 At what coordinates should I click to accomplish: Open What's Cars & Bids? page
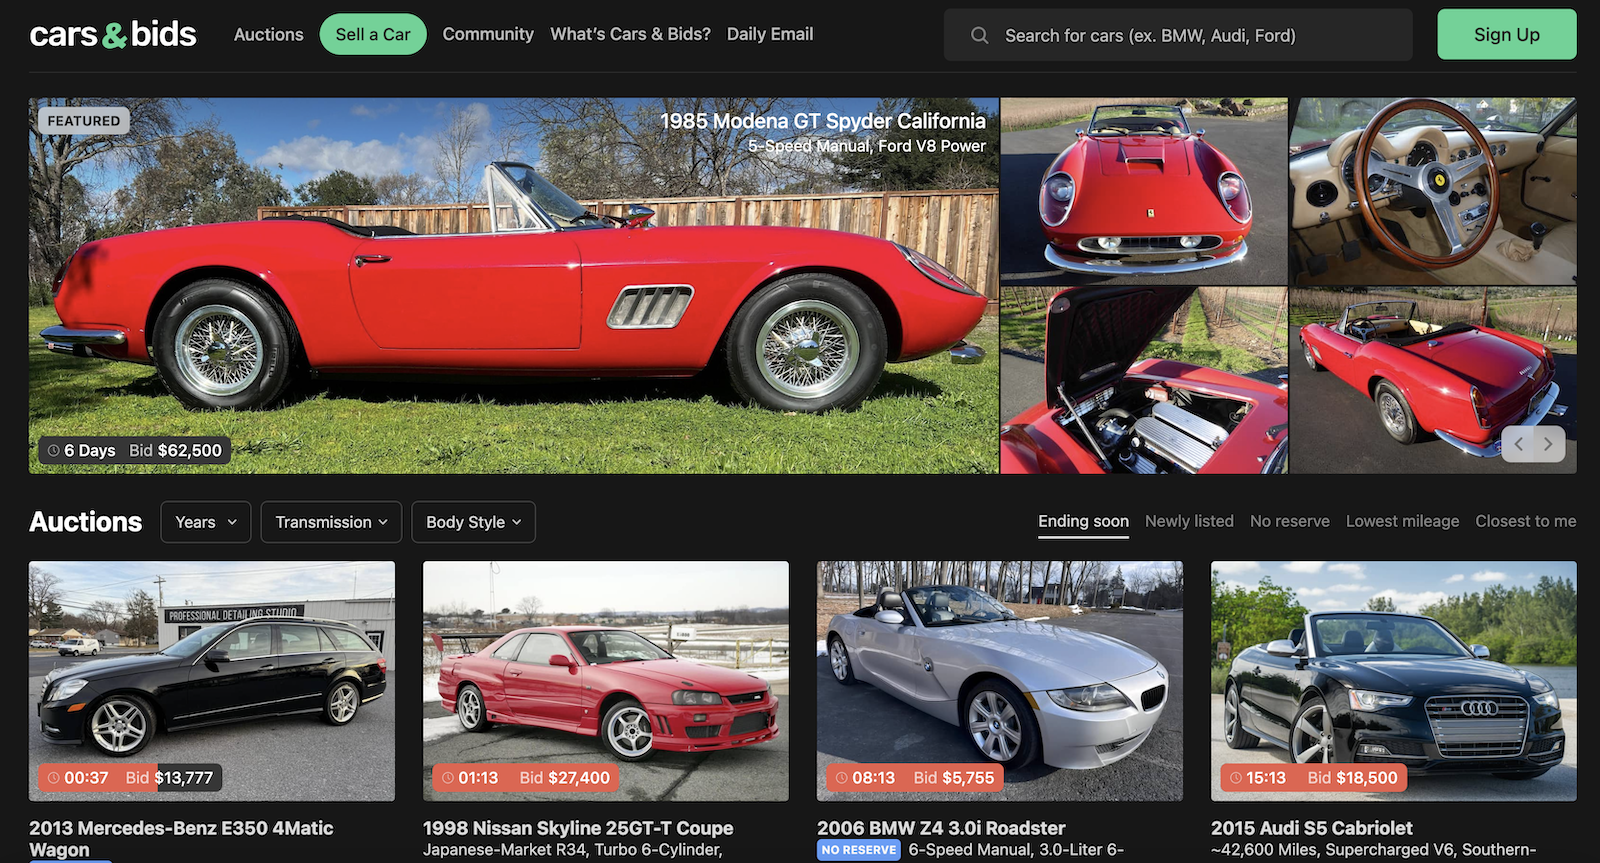tap(630, 34)
